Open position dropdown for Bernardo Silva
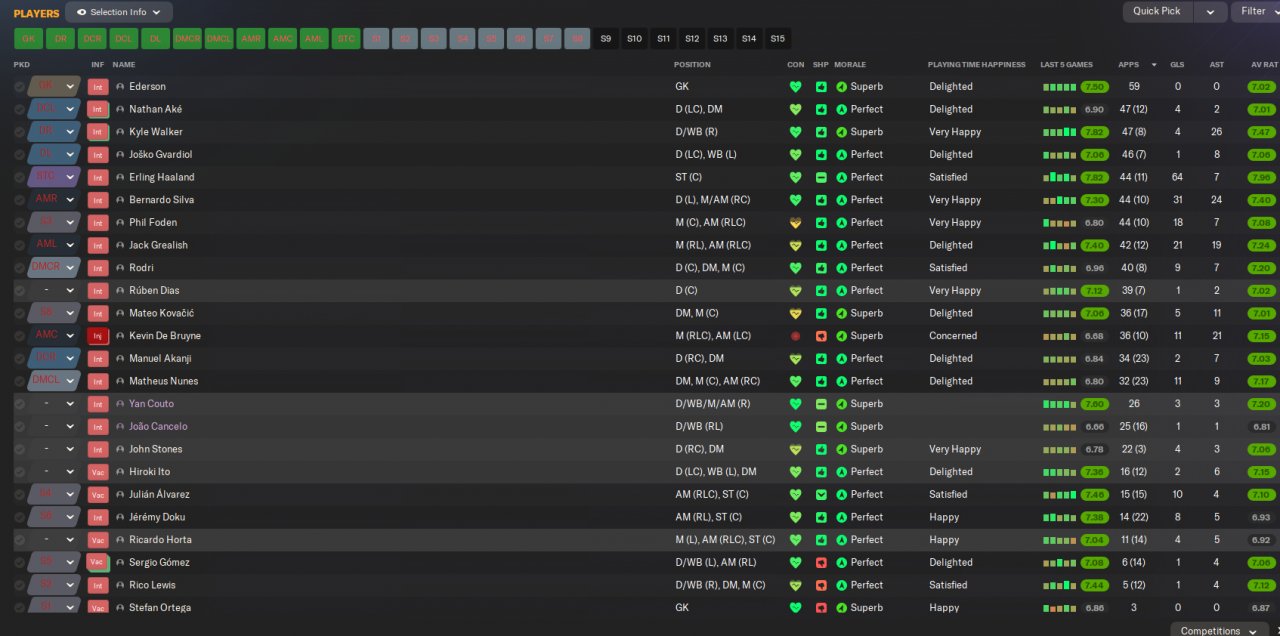Viewport: 1280px width, 636px height. pyautogui.click(x=70, y=200)
